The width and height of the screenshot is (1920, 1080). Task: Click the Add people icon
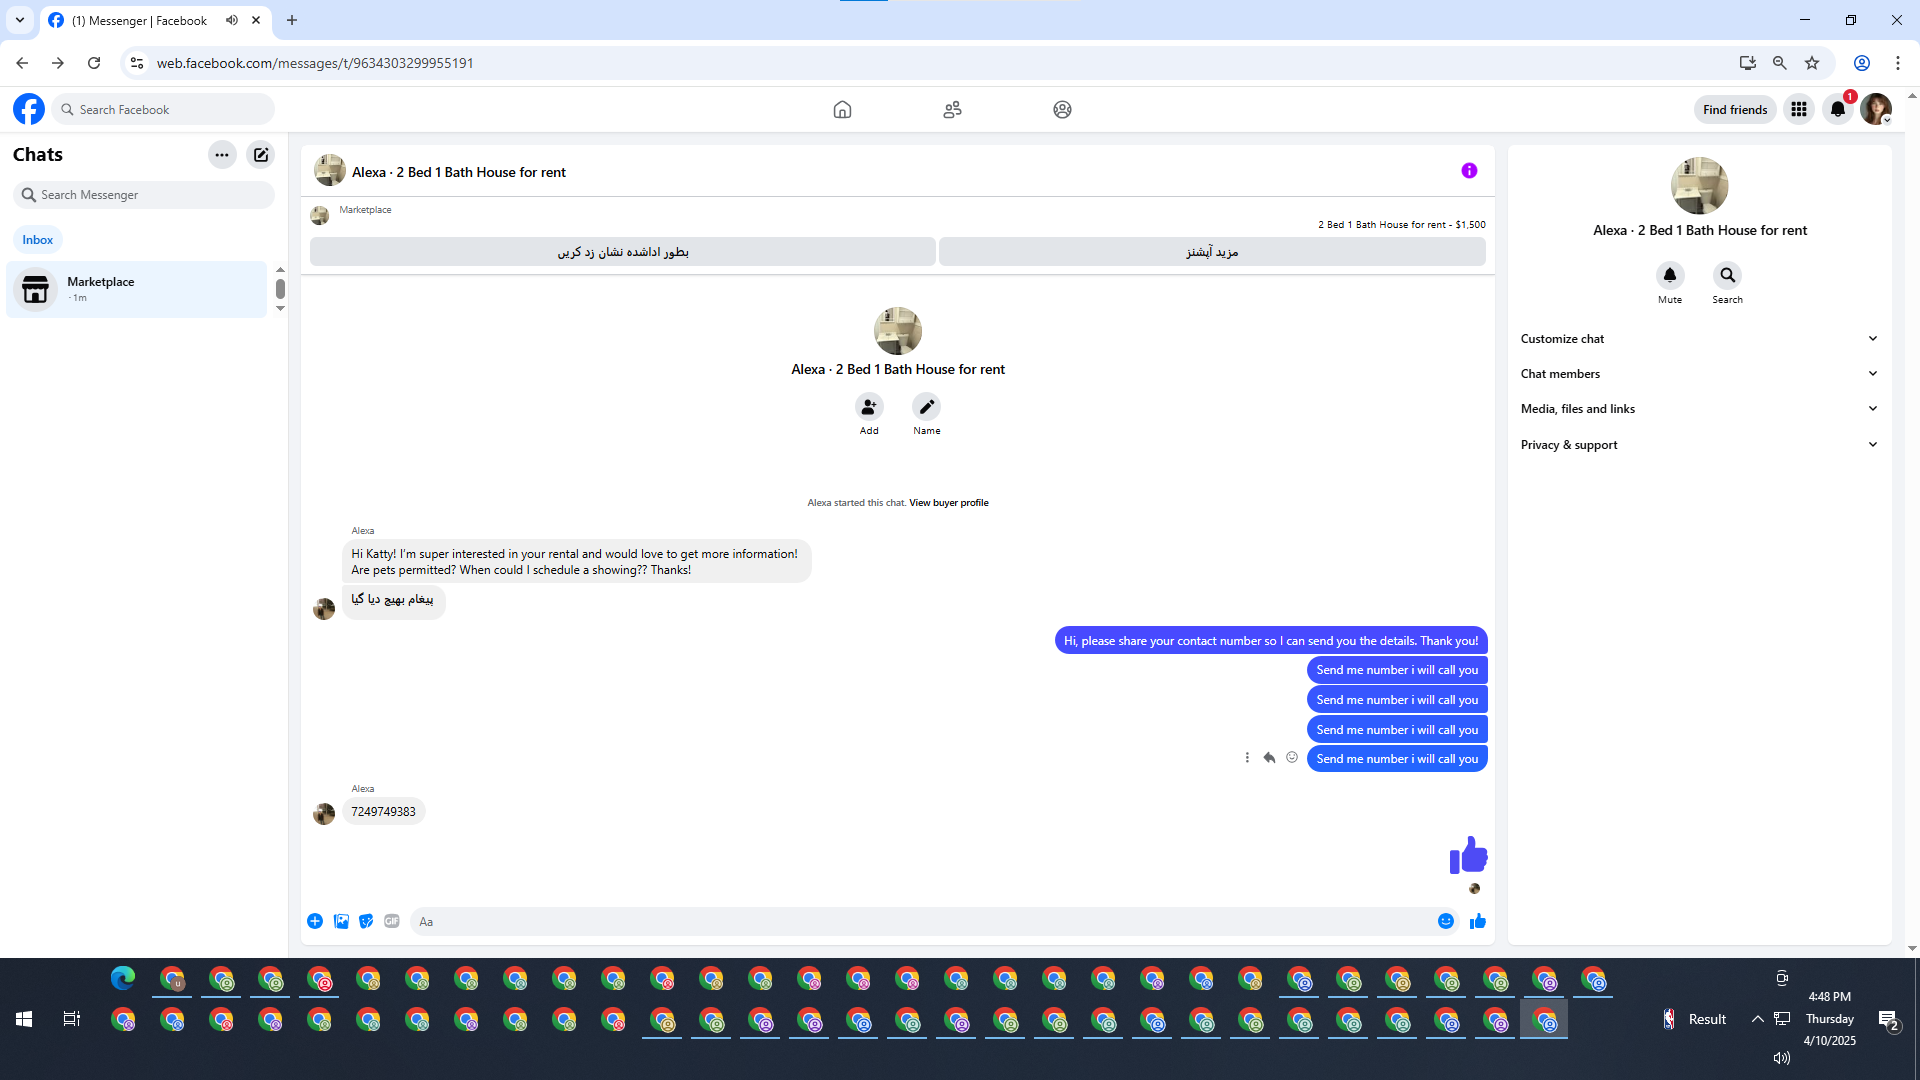click(869, 407)
